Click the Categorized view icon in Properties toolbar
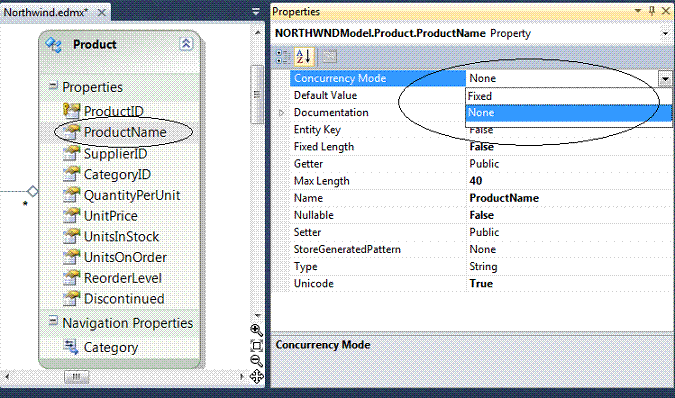 click(x=282, y=57)
